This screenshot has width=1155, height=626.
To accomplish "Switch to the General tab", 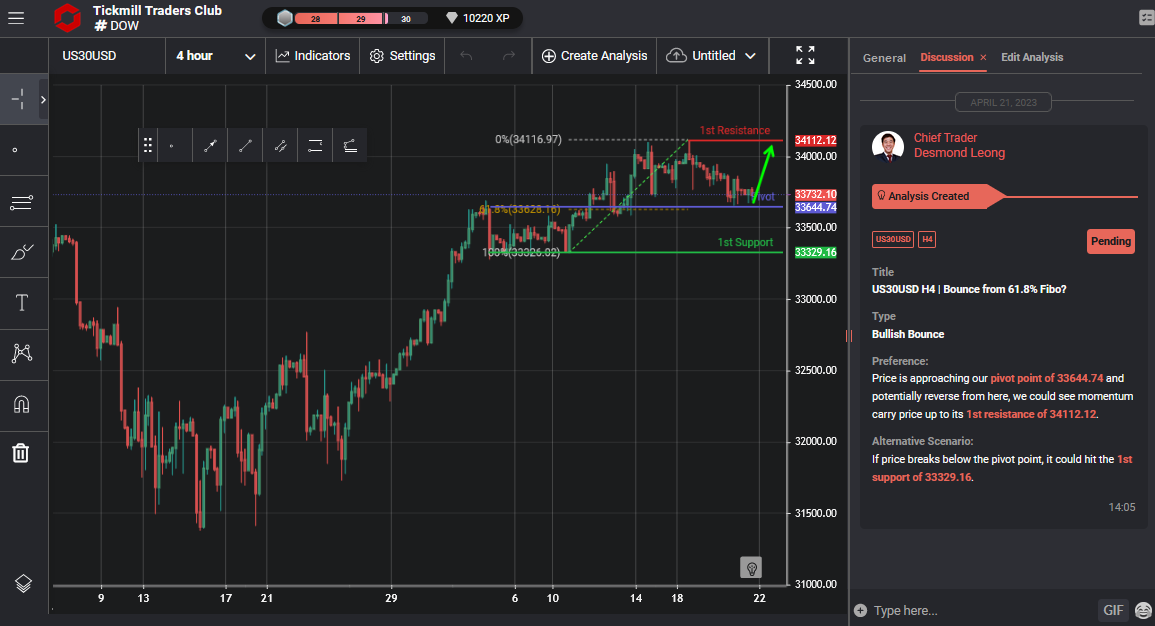I will click(884, 57).
